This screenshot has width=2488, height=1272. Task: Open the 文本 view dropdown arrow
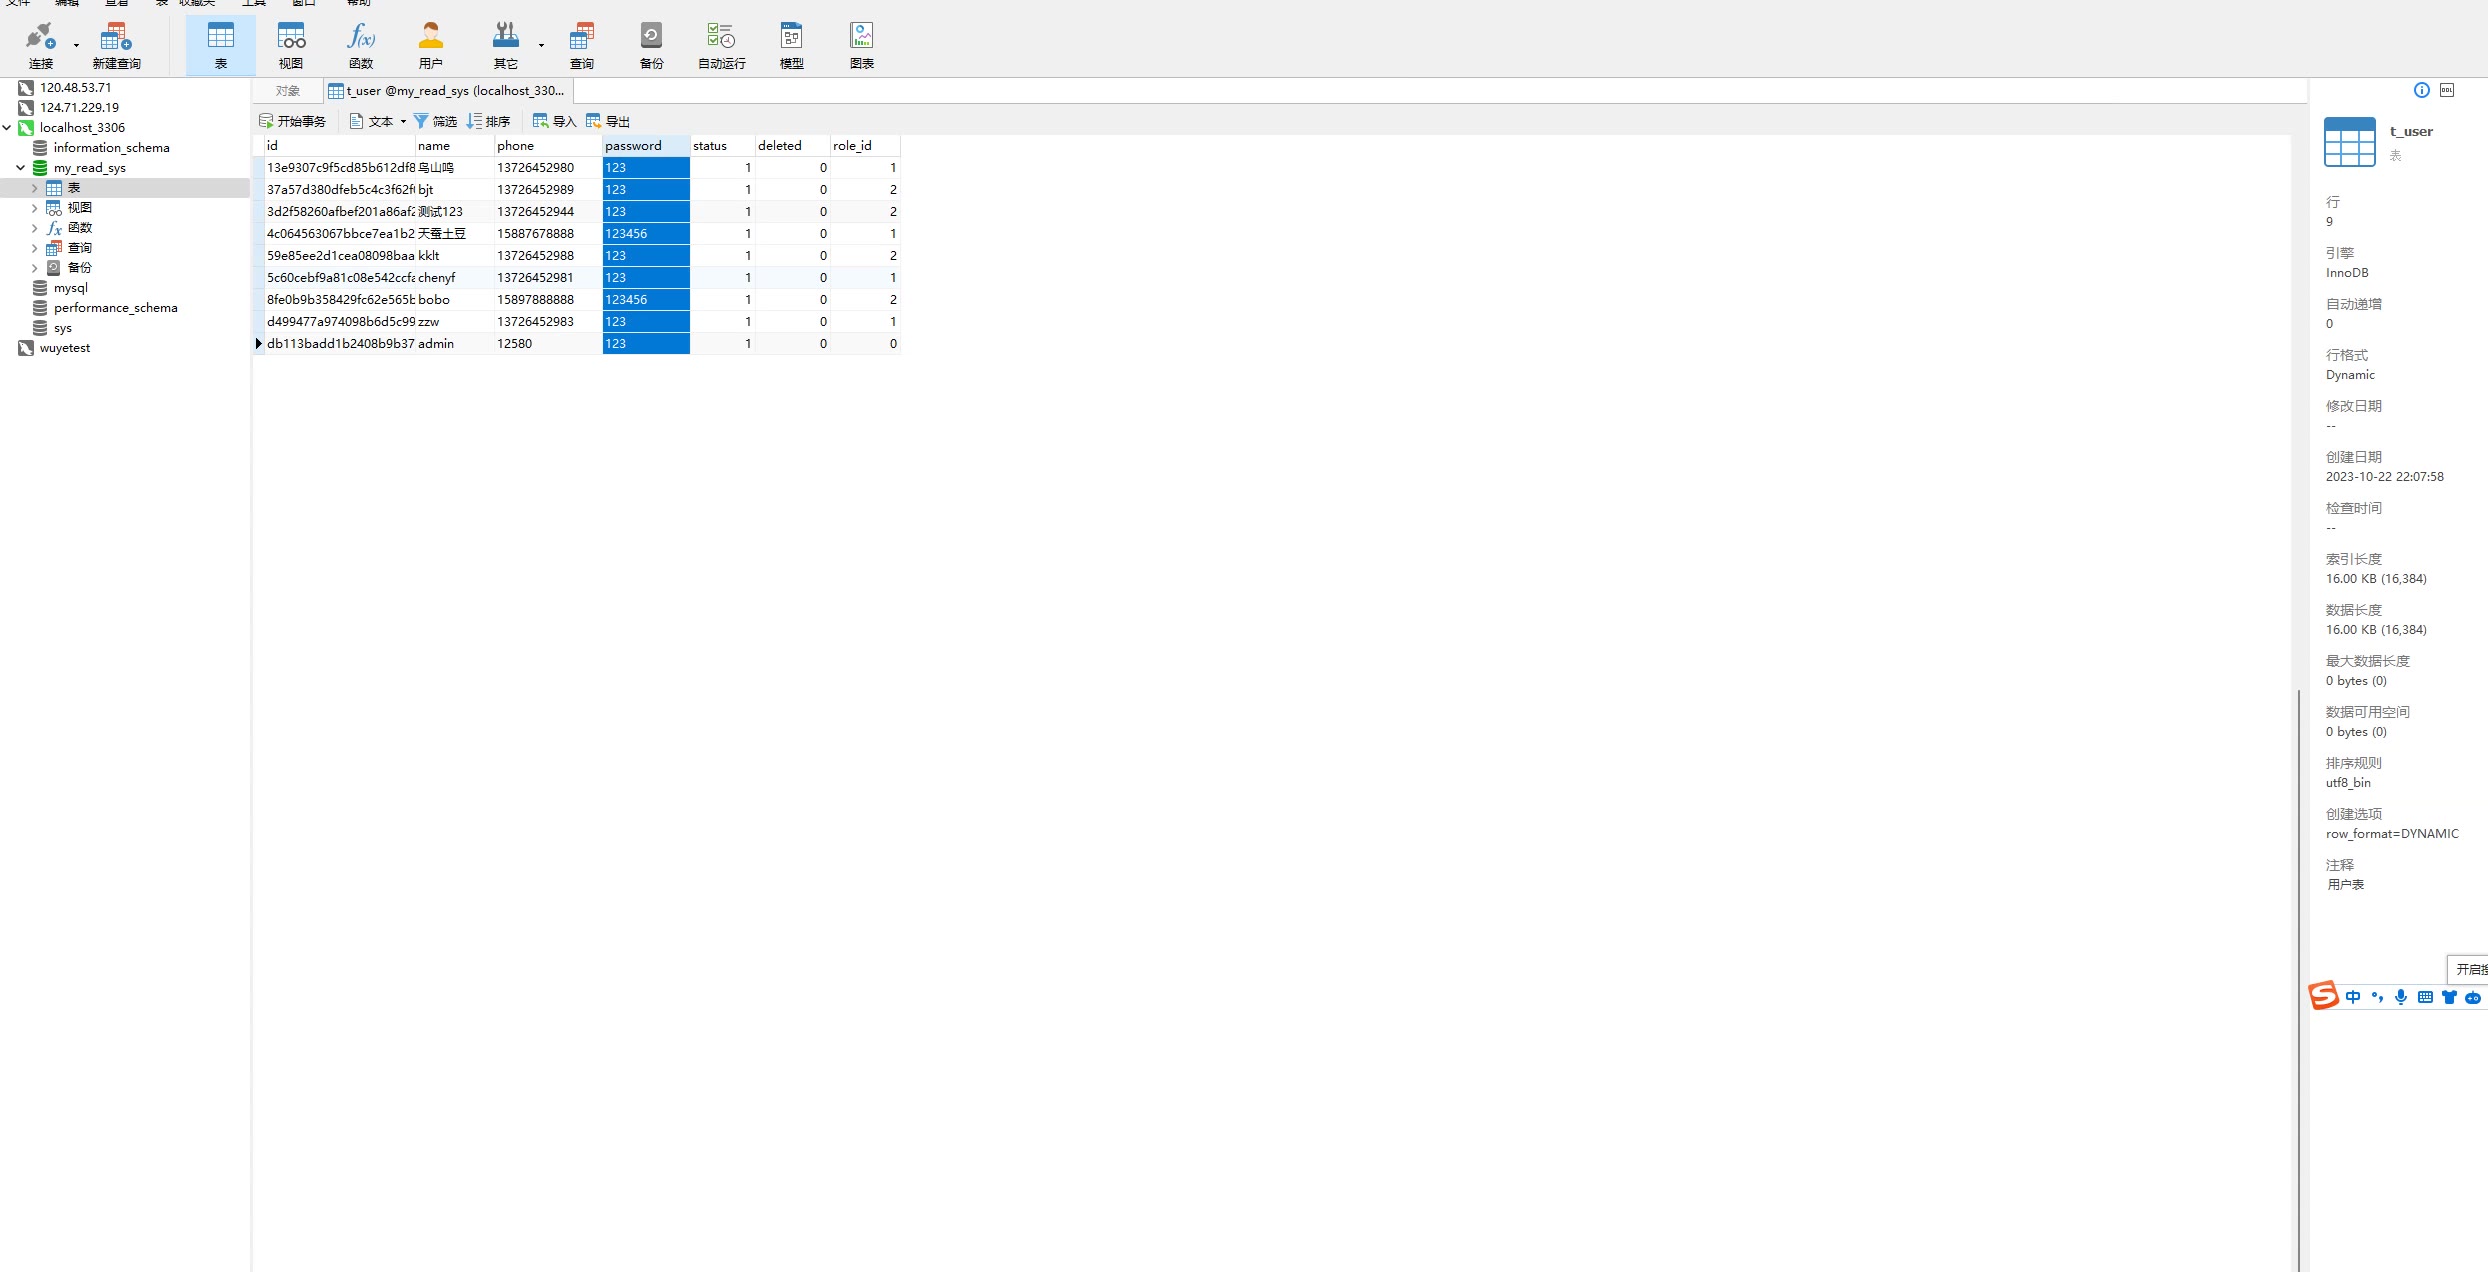(x=403, y=121)
